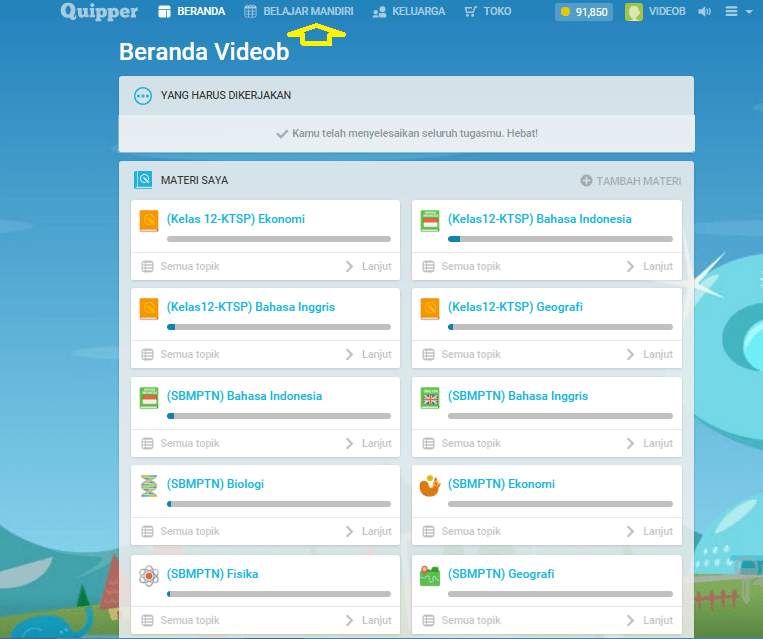Click the Quipper logo
The height and width of the screenshot is (639, 763).
tap(99, 11)
